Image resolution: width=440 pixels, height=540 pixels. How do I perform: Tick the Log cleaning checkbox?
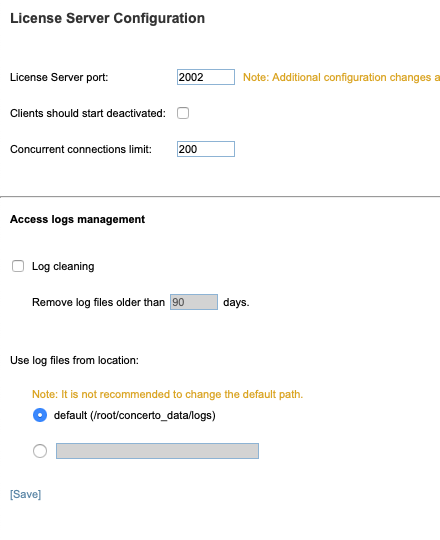coord(18,266)
